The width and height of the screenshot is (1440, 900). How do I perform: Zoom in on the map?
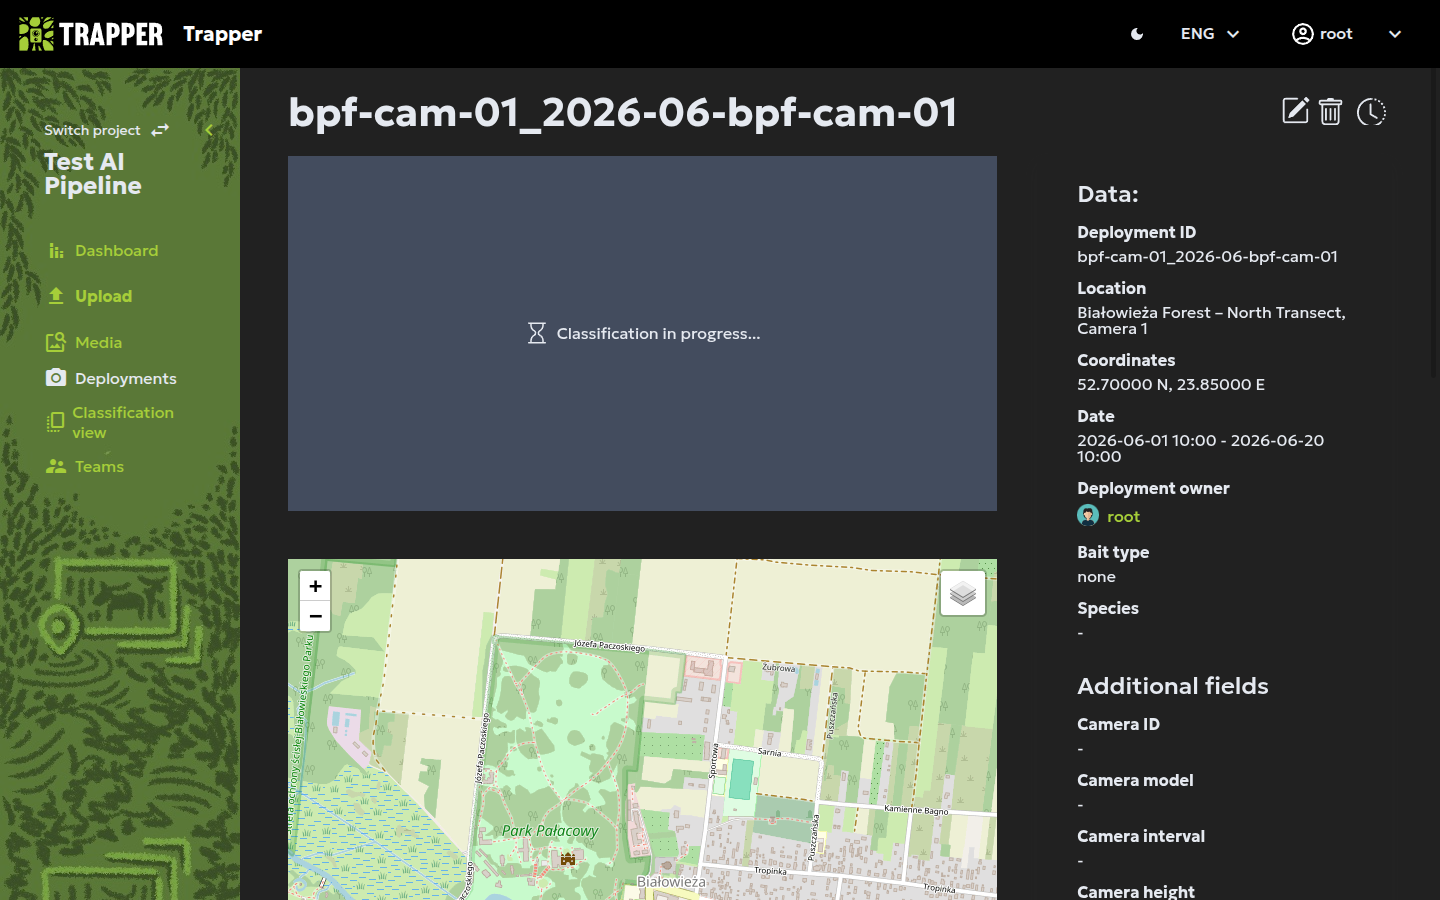point(315,586)
